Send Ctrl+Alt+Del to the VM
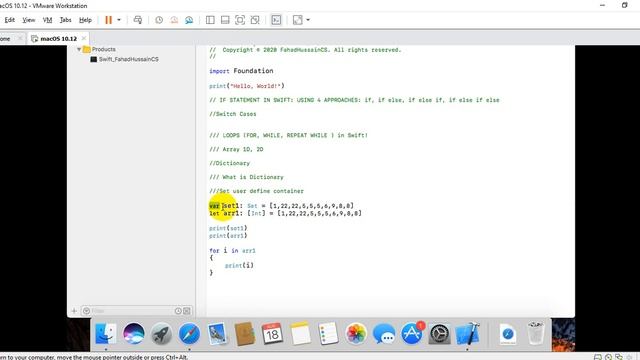The image size is (640, 360). (x=138, y=20)
